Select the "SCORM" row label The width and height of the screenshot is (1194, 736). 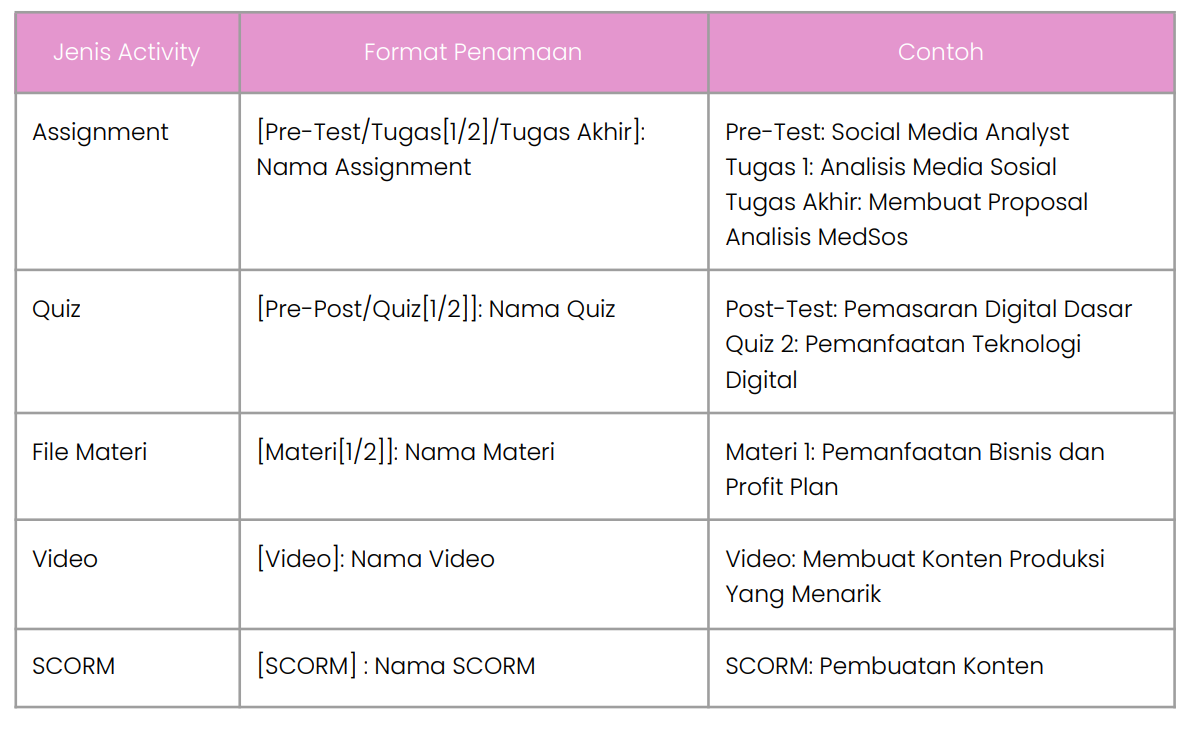click(73, 666)
